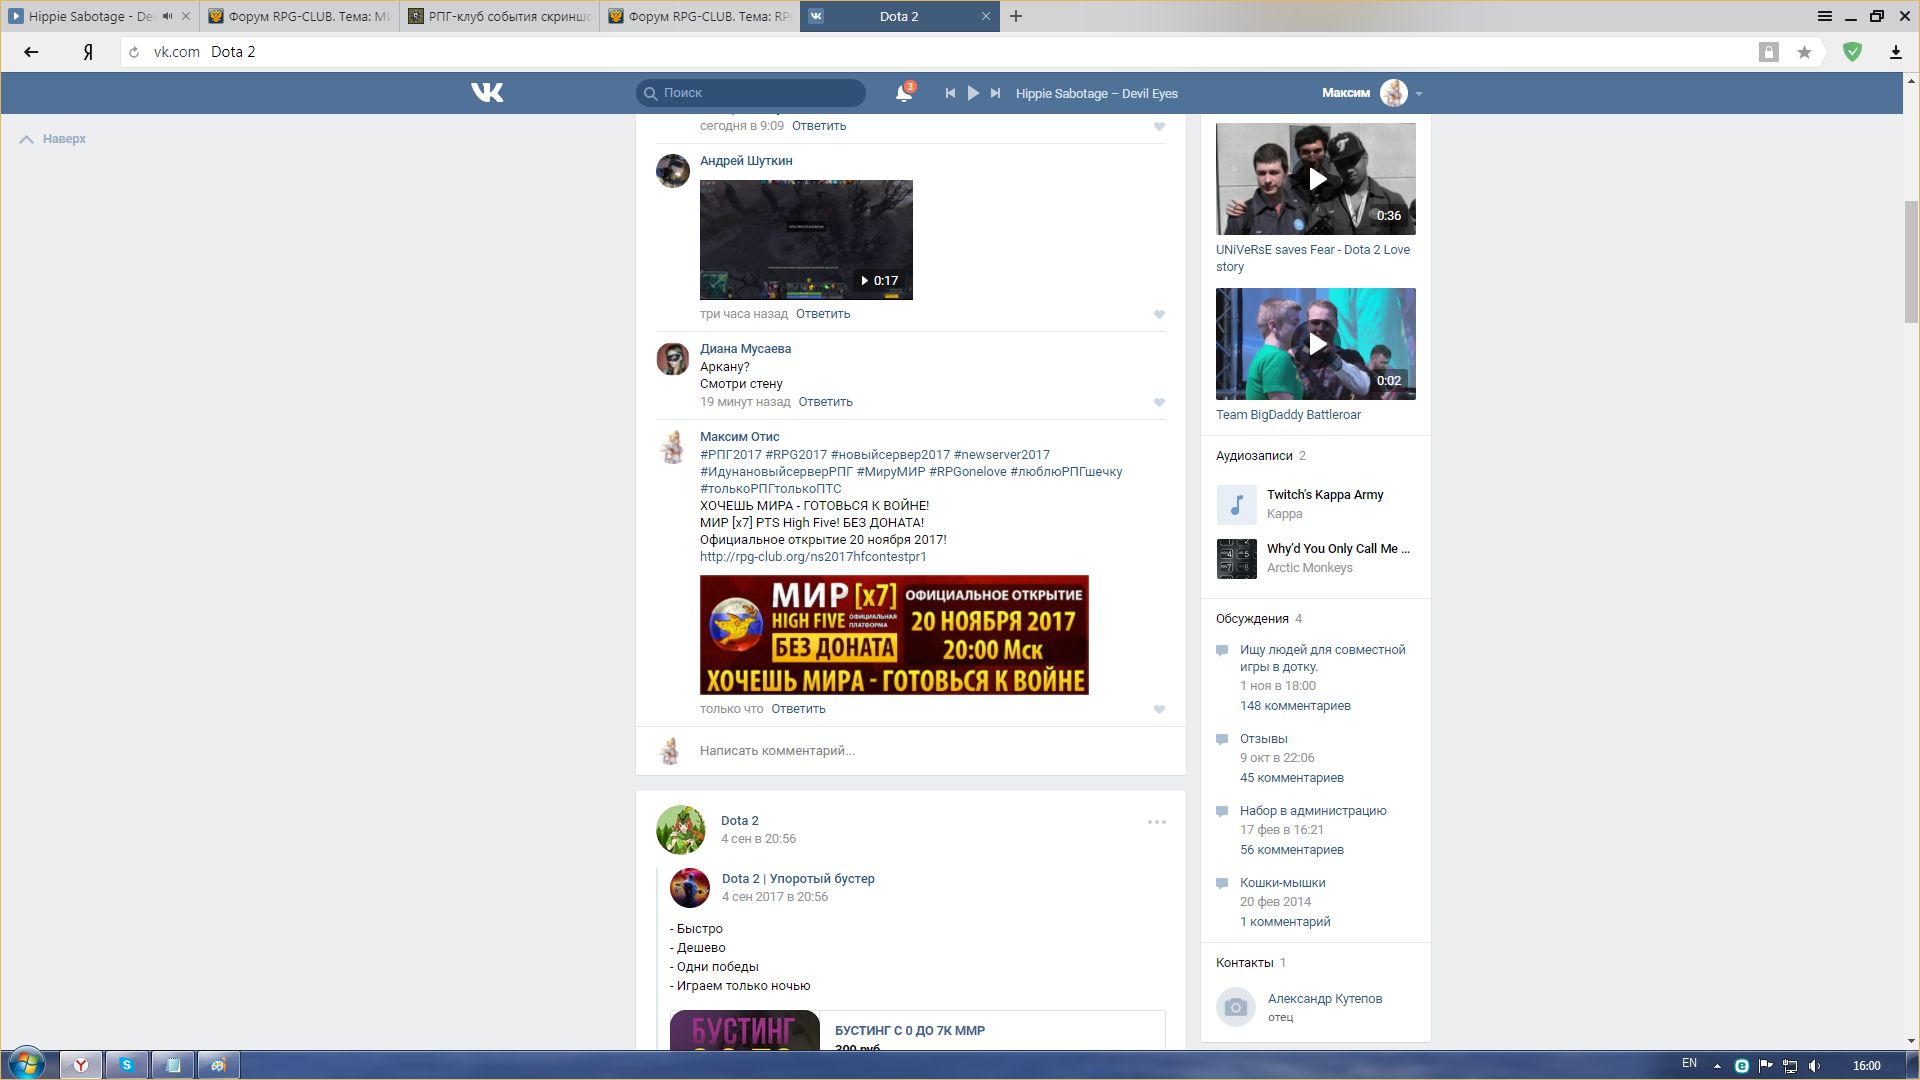Reply to Диана Мусаева's comment
Image resolution: width=1920 pixels, height=1080 pixels.
point(825,402)
